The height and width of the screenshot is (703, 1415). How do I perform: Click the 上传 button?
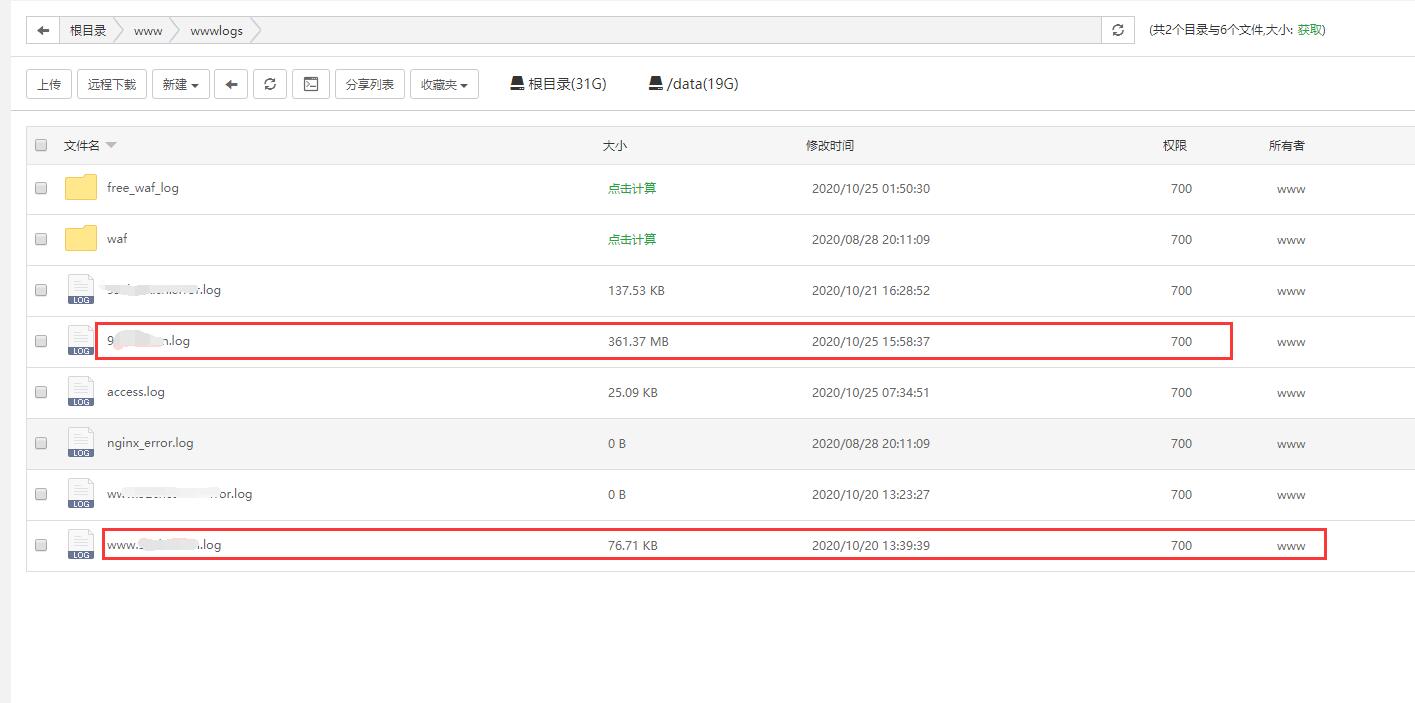49,84
